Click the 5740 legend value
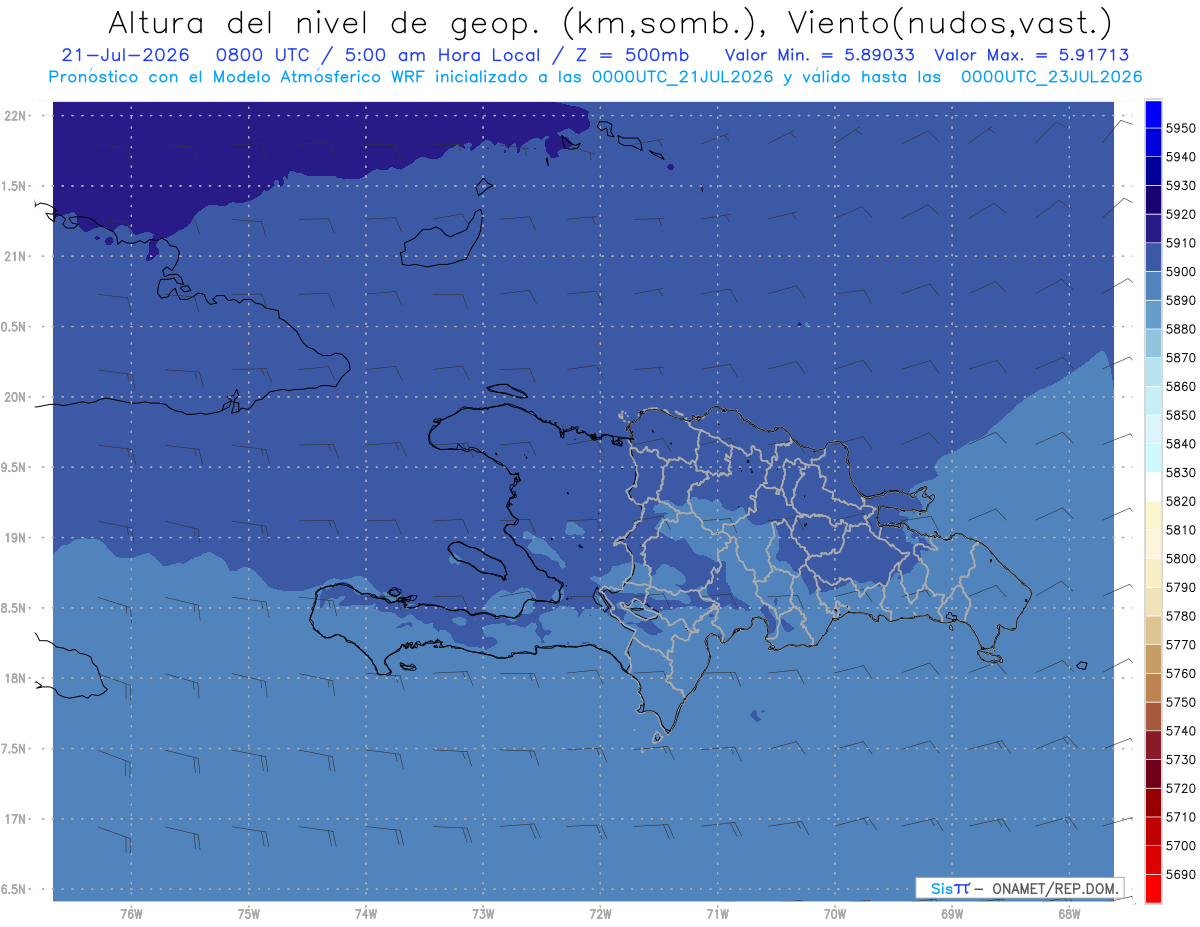The height and width of the screenshot is (927, 1200). pyautogui.click(x=1180, y=730)
